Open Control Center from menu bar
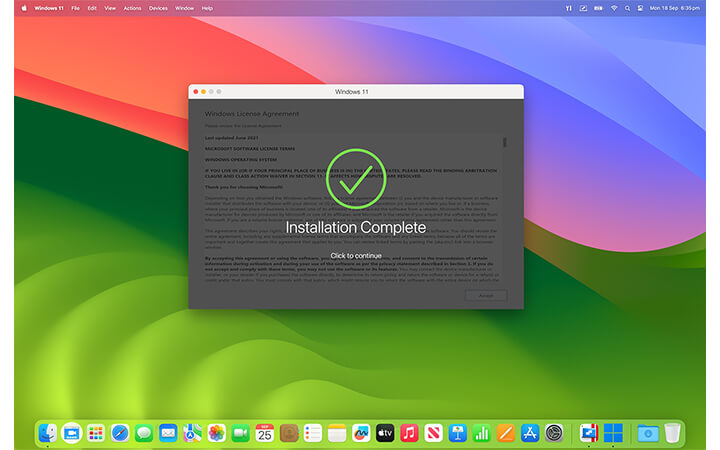Screen dimensions: 720x450 pyautogui.click(x=640, y=8)
